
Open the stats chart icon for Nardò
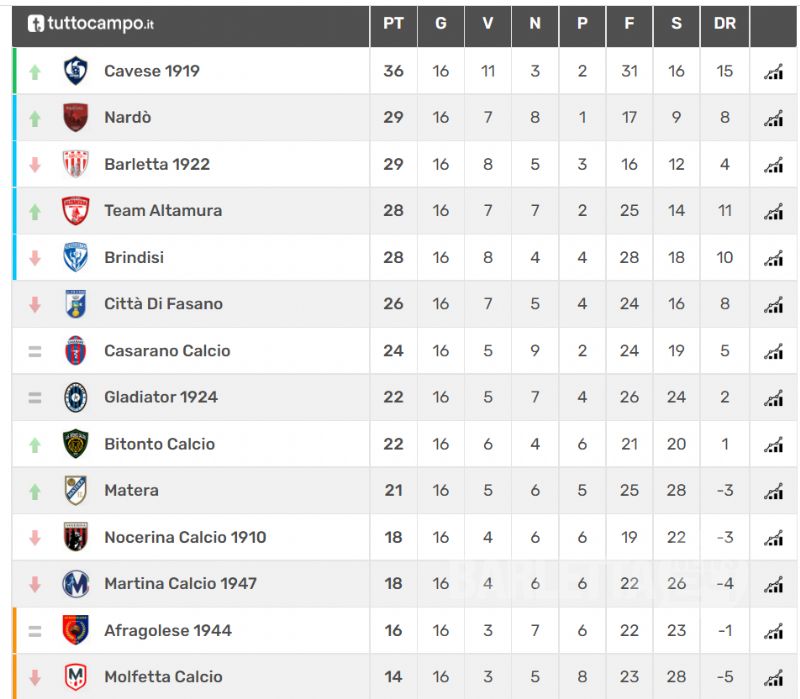click(773, 118)
